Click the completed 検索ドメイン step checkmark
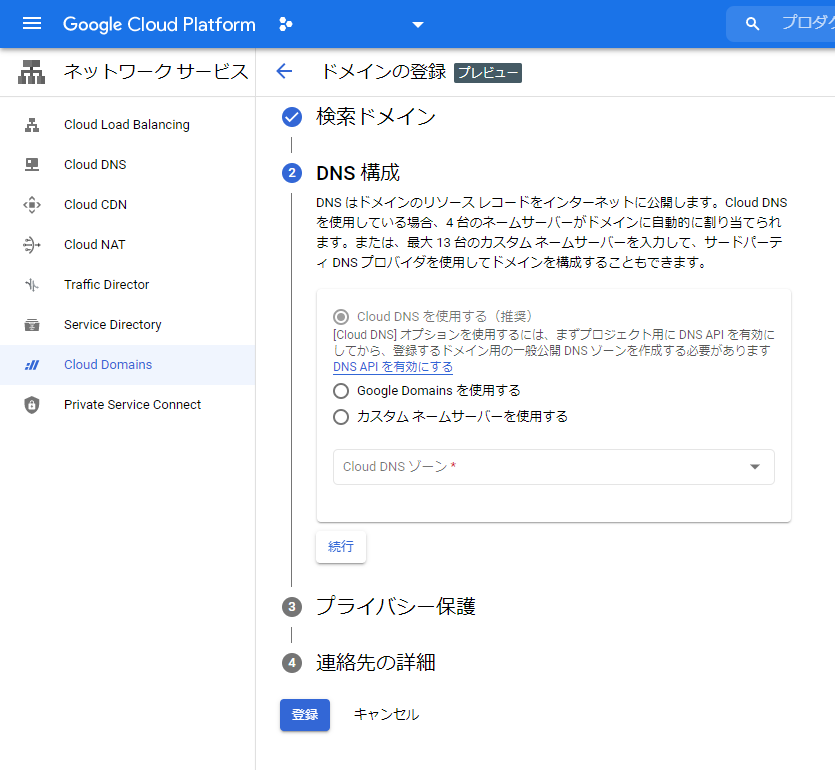The height and width of the screenshot is (770, 835). (292, 117)
